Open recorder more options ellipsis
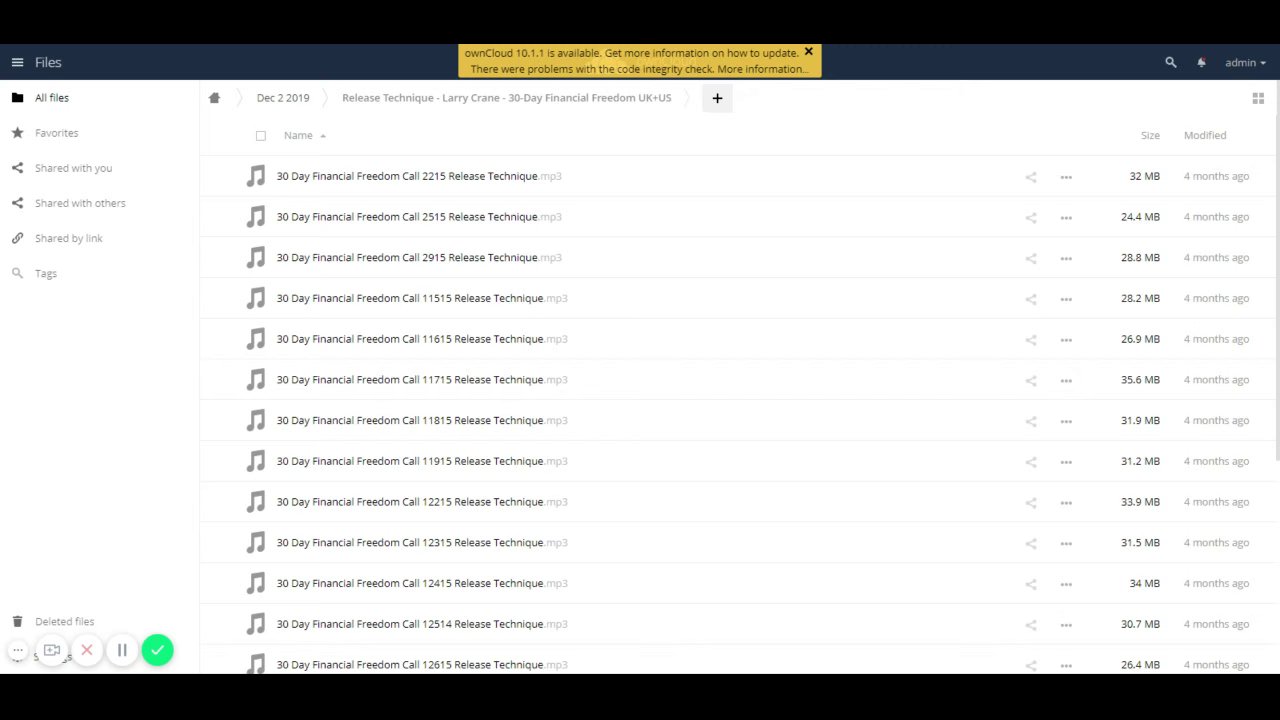Screen dimensions: 1280x720 click(x=17, y=650)
